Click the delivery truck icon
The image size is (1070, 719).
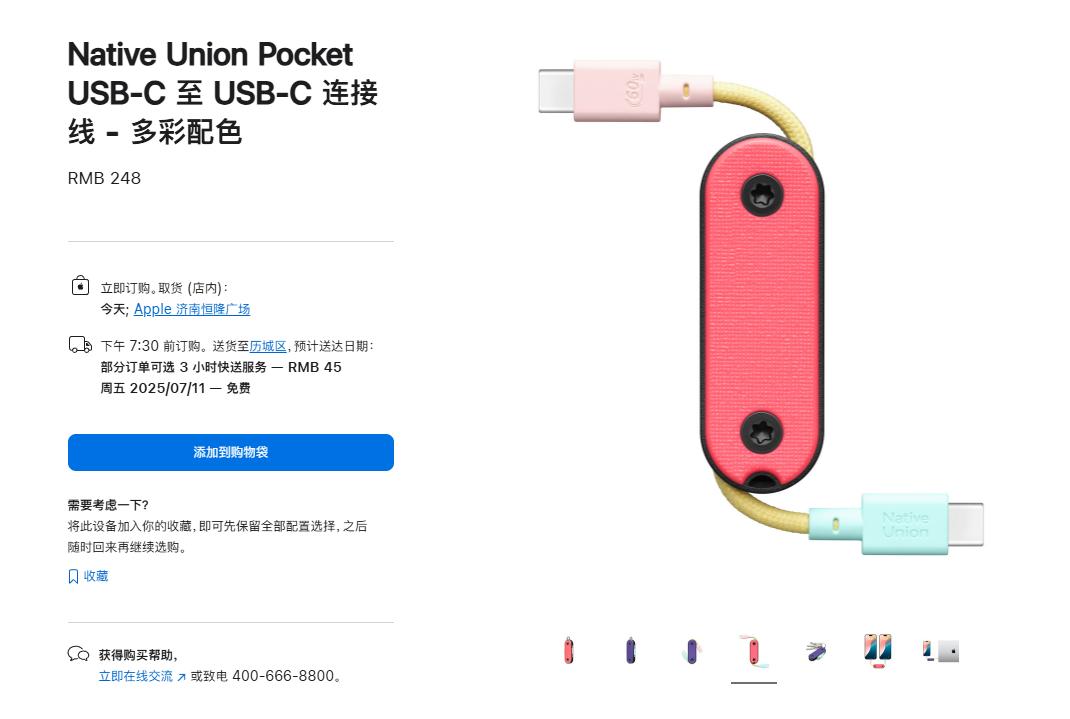[80, 344]
